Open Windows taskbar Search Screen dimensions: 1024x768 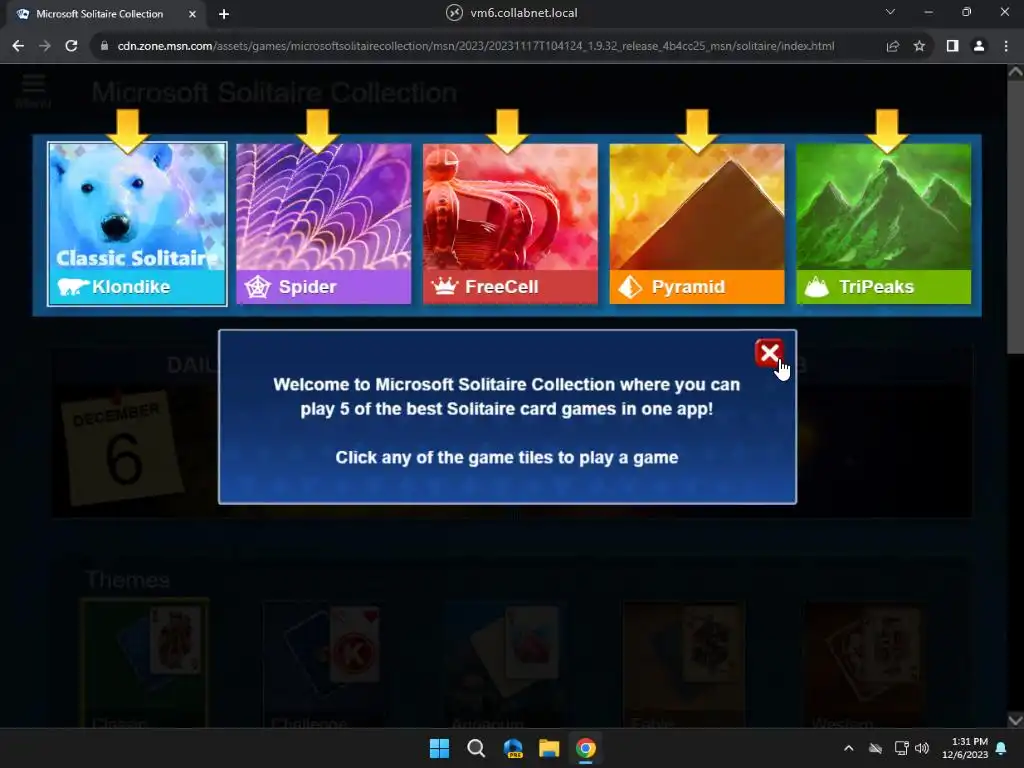pos(476,748)
